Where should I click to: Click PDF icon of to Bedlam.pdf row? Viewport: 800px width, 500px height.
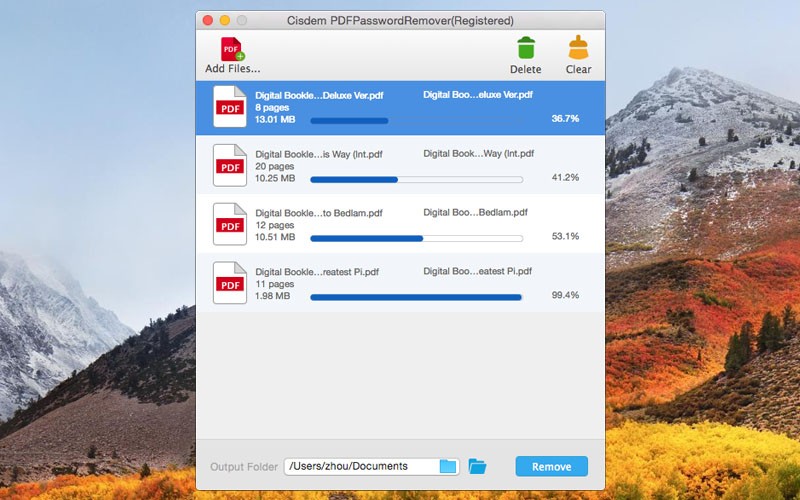tap(230, 224)
